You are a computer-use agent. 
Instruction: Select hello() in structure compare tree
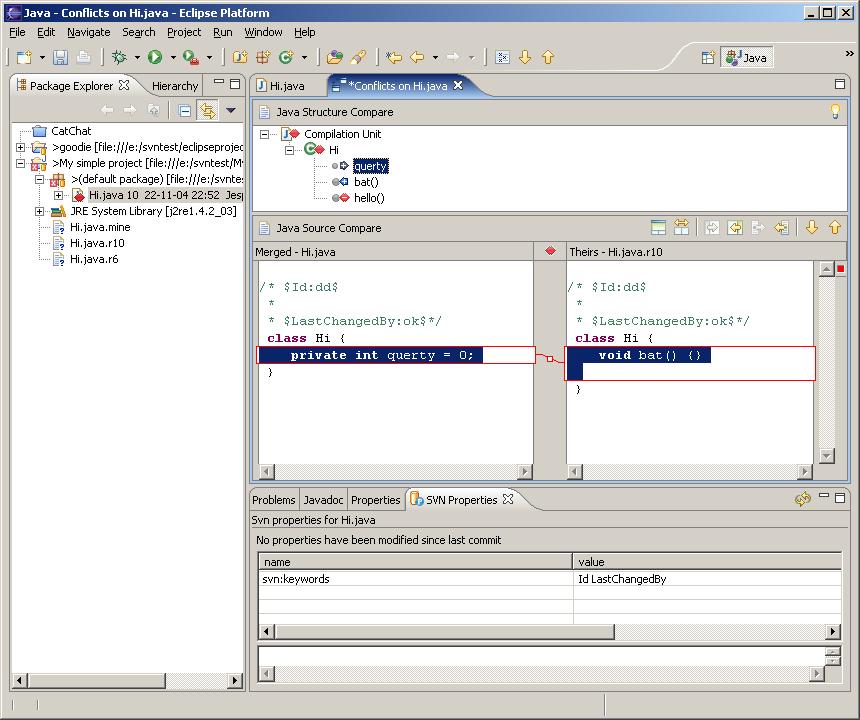369,198
